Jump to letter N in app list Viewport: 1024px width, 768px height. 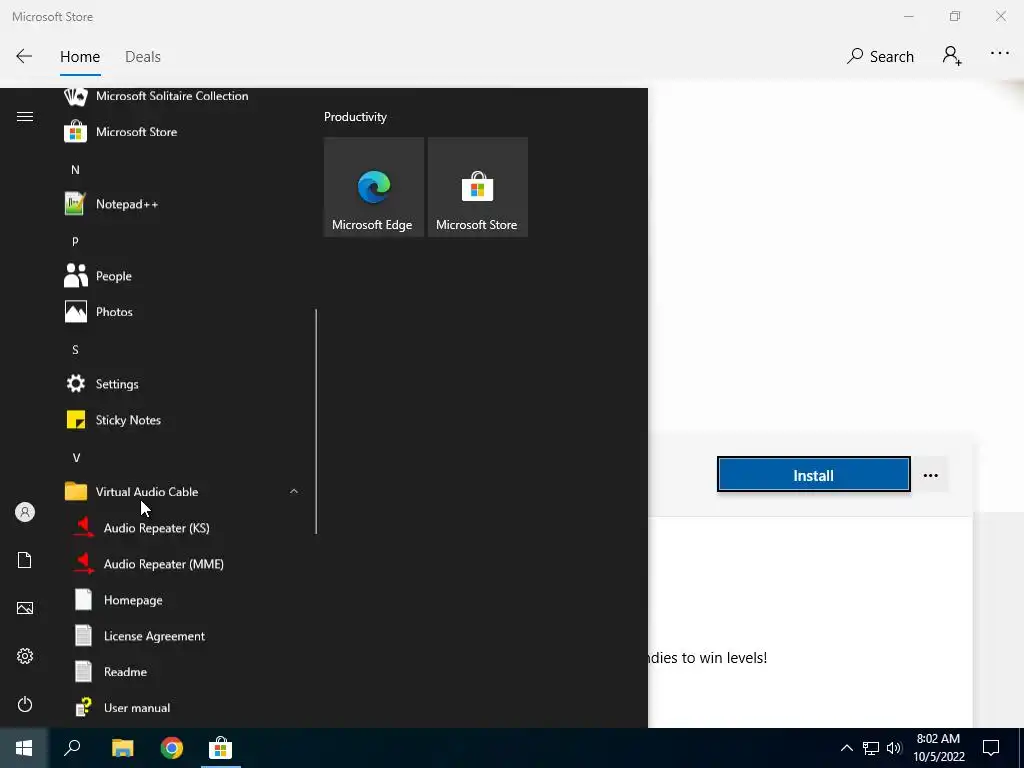click(x=75, y=170)
